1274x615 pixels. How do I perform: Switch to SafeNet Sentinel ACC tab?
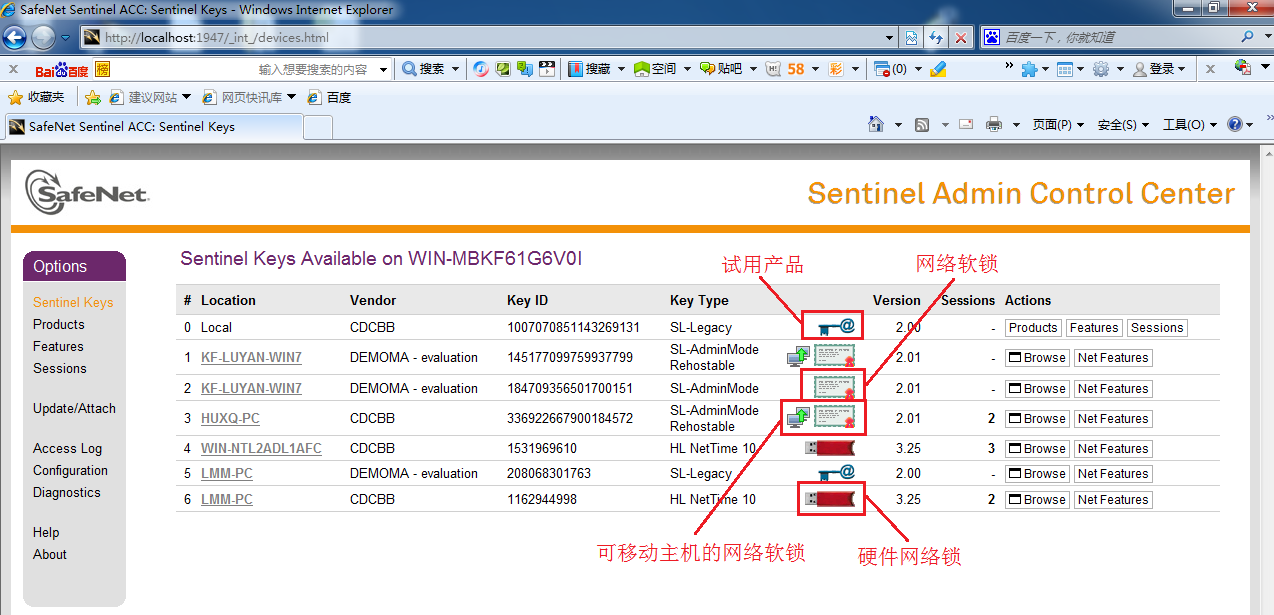tap(152, 127)
